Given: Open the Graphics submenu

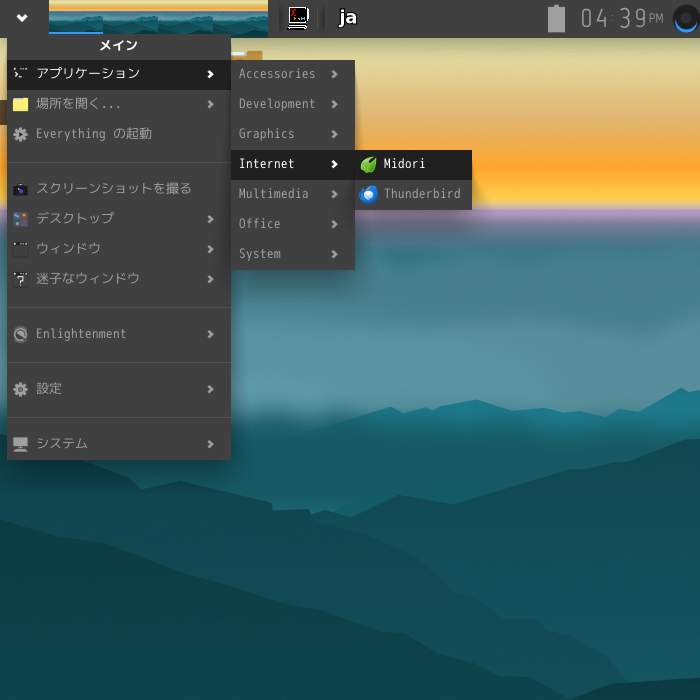Looking at the screenshot, I should (x=293, y=134).
